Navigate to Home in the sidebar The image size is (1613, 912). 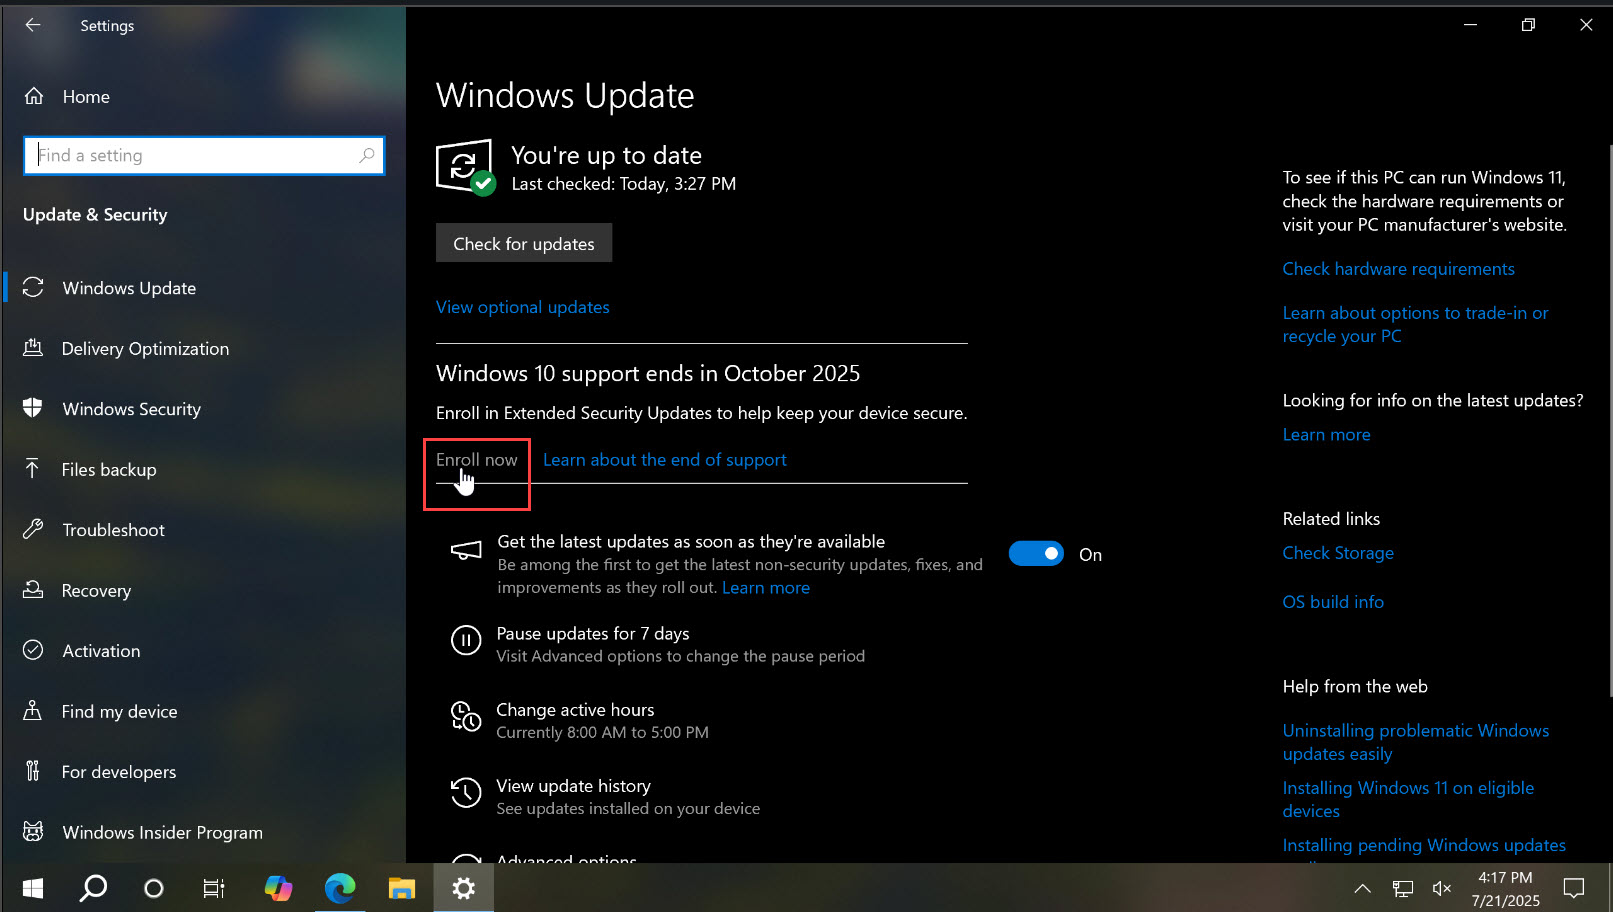tap(86, 96)
